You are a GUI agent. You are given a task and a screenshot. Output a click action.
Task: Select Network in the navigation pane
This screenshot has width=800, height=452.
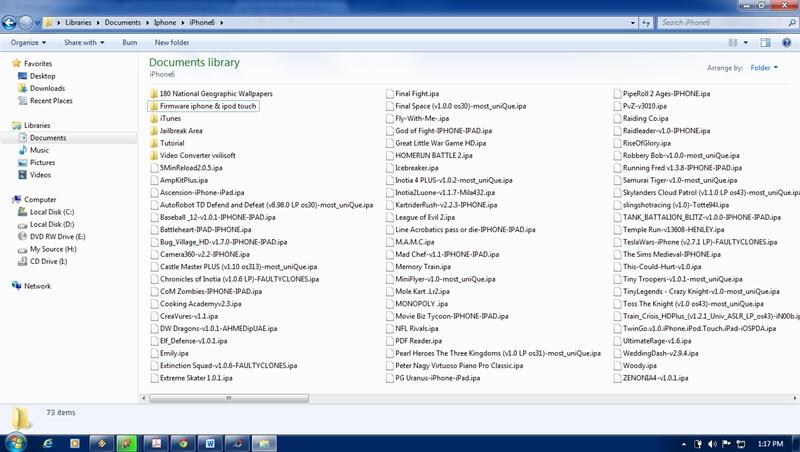tap(37, 286)
